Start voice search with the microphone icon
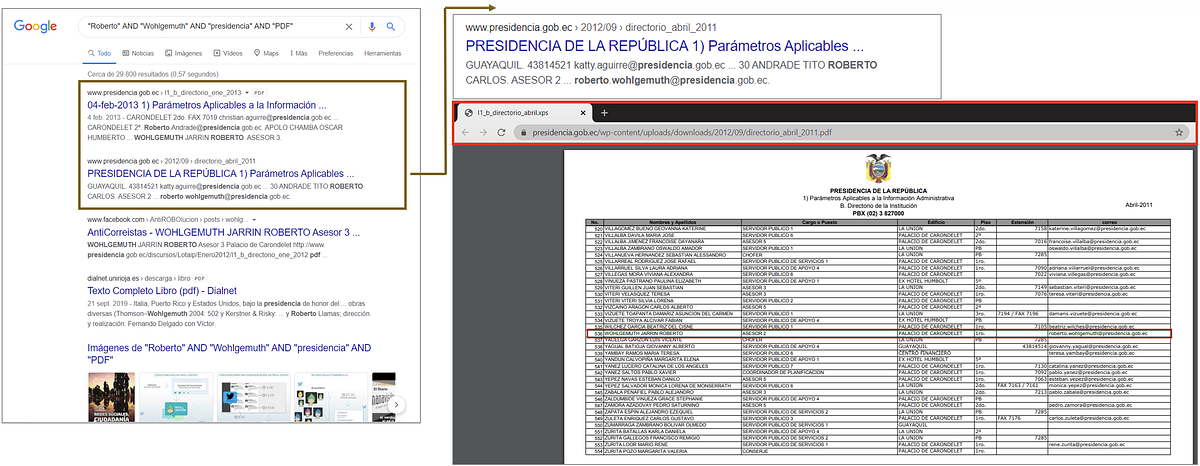This screenshot has height=466, width=1200. (x=372, y=26)
